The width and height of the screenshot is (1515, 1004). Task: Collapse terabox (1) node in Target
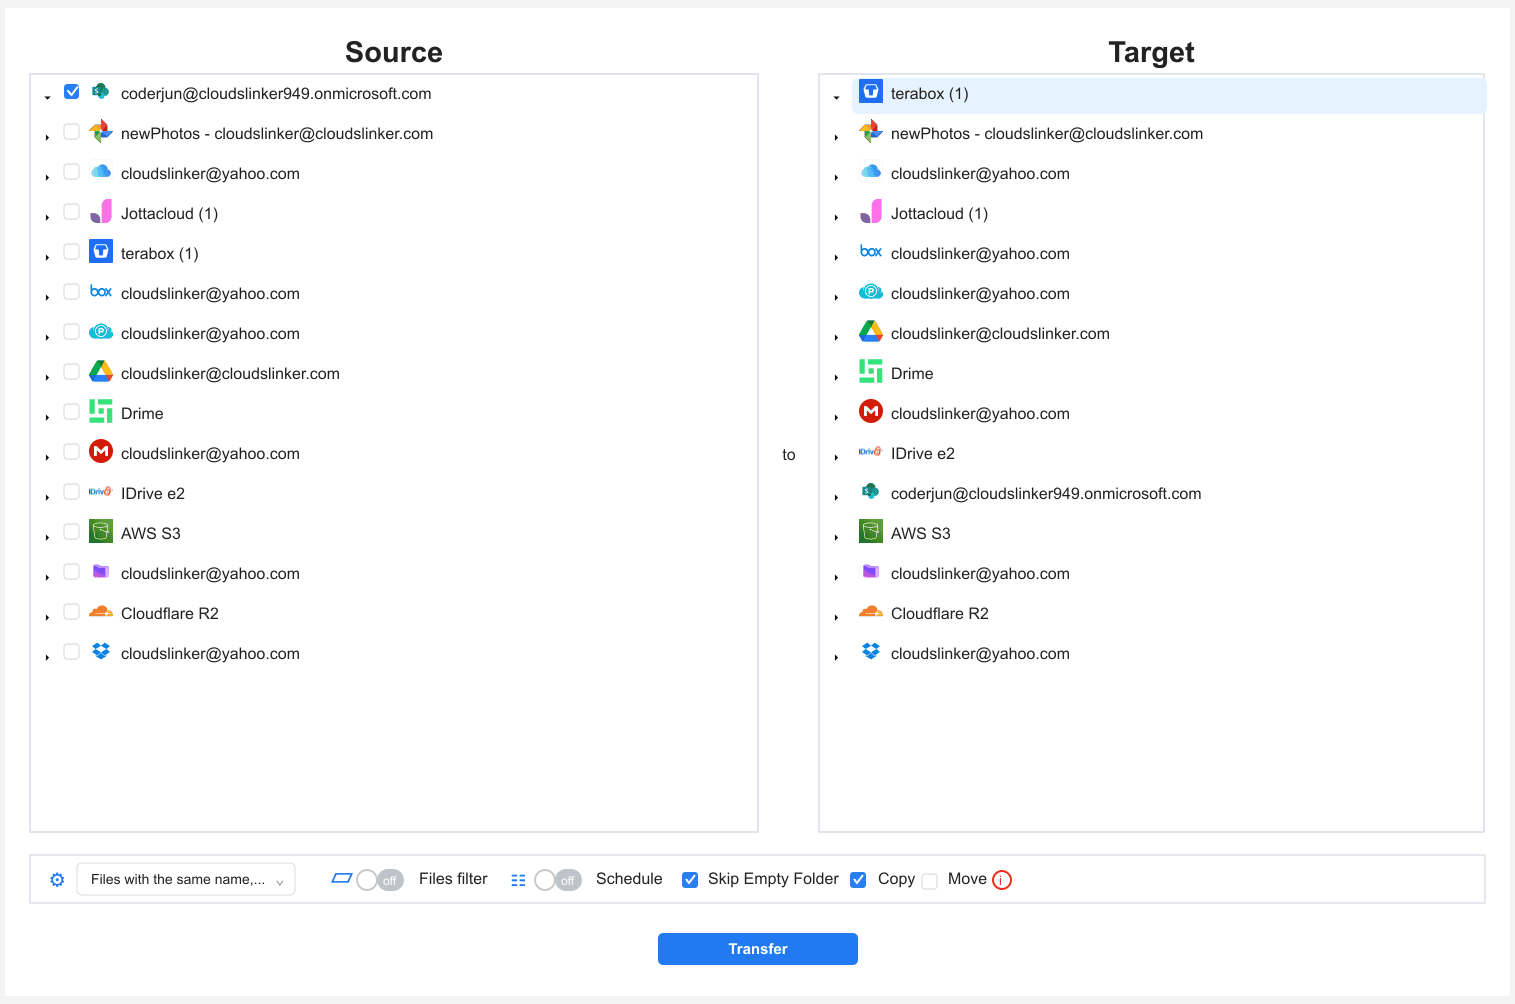[836, 97]
